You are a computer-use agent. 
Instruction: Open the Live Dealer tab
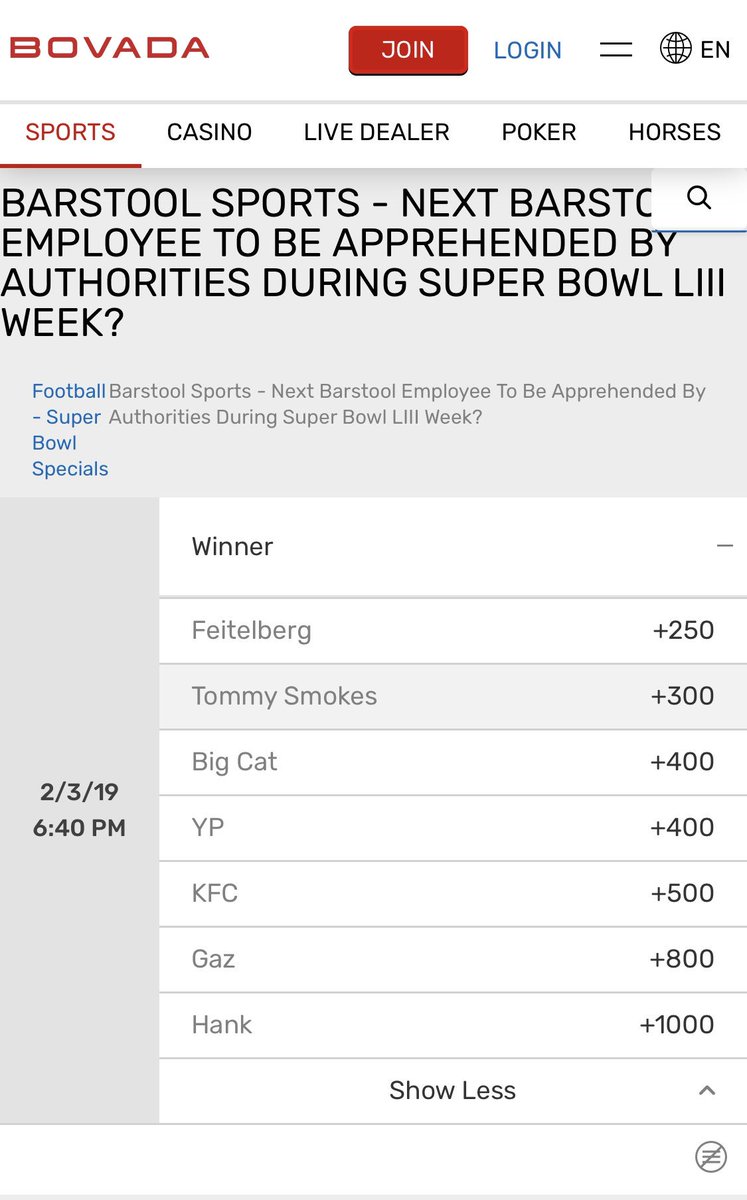tap(376, 132)
